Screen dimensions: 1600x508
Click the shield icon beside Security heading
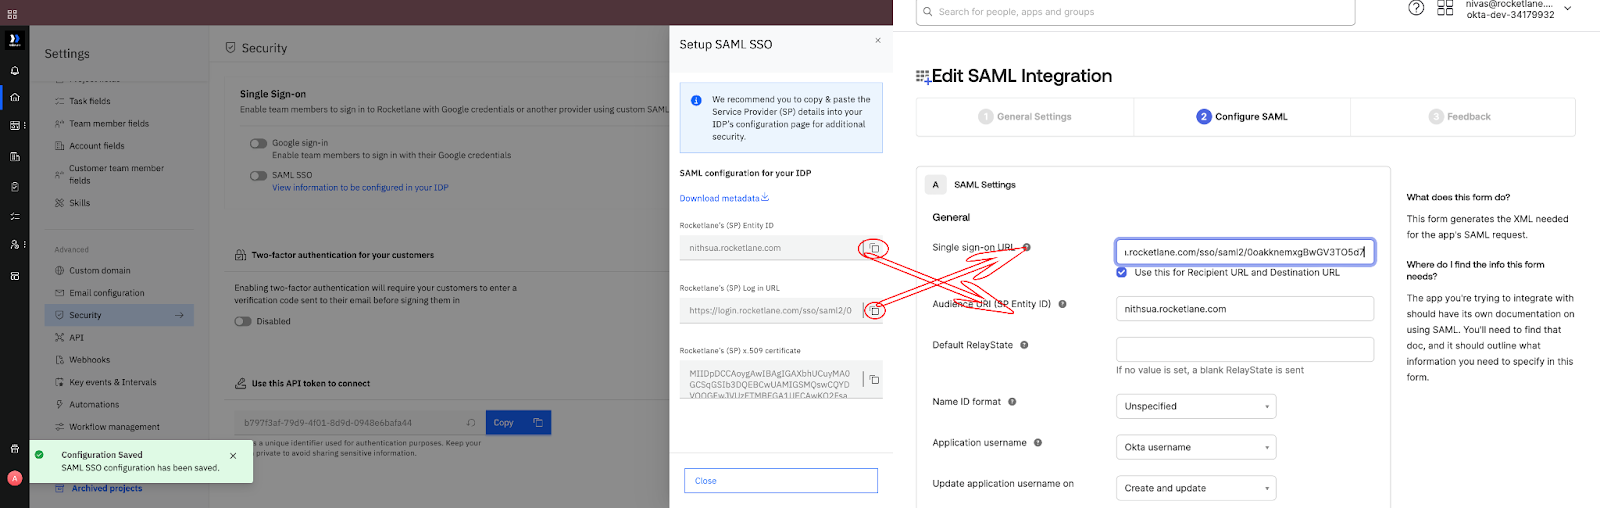pos(230,47)
